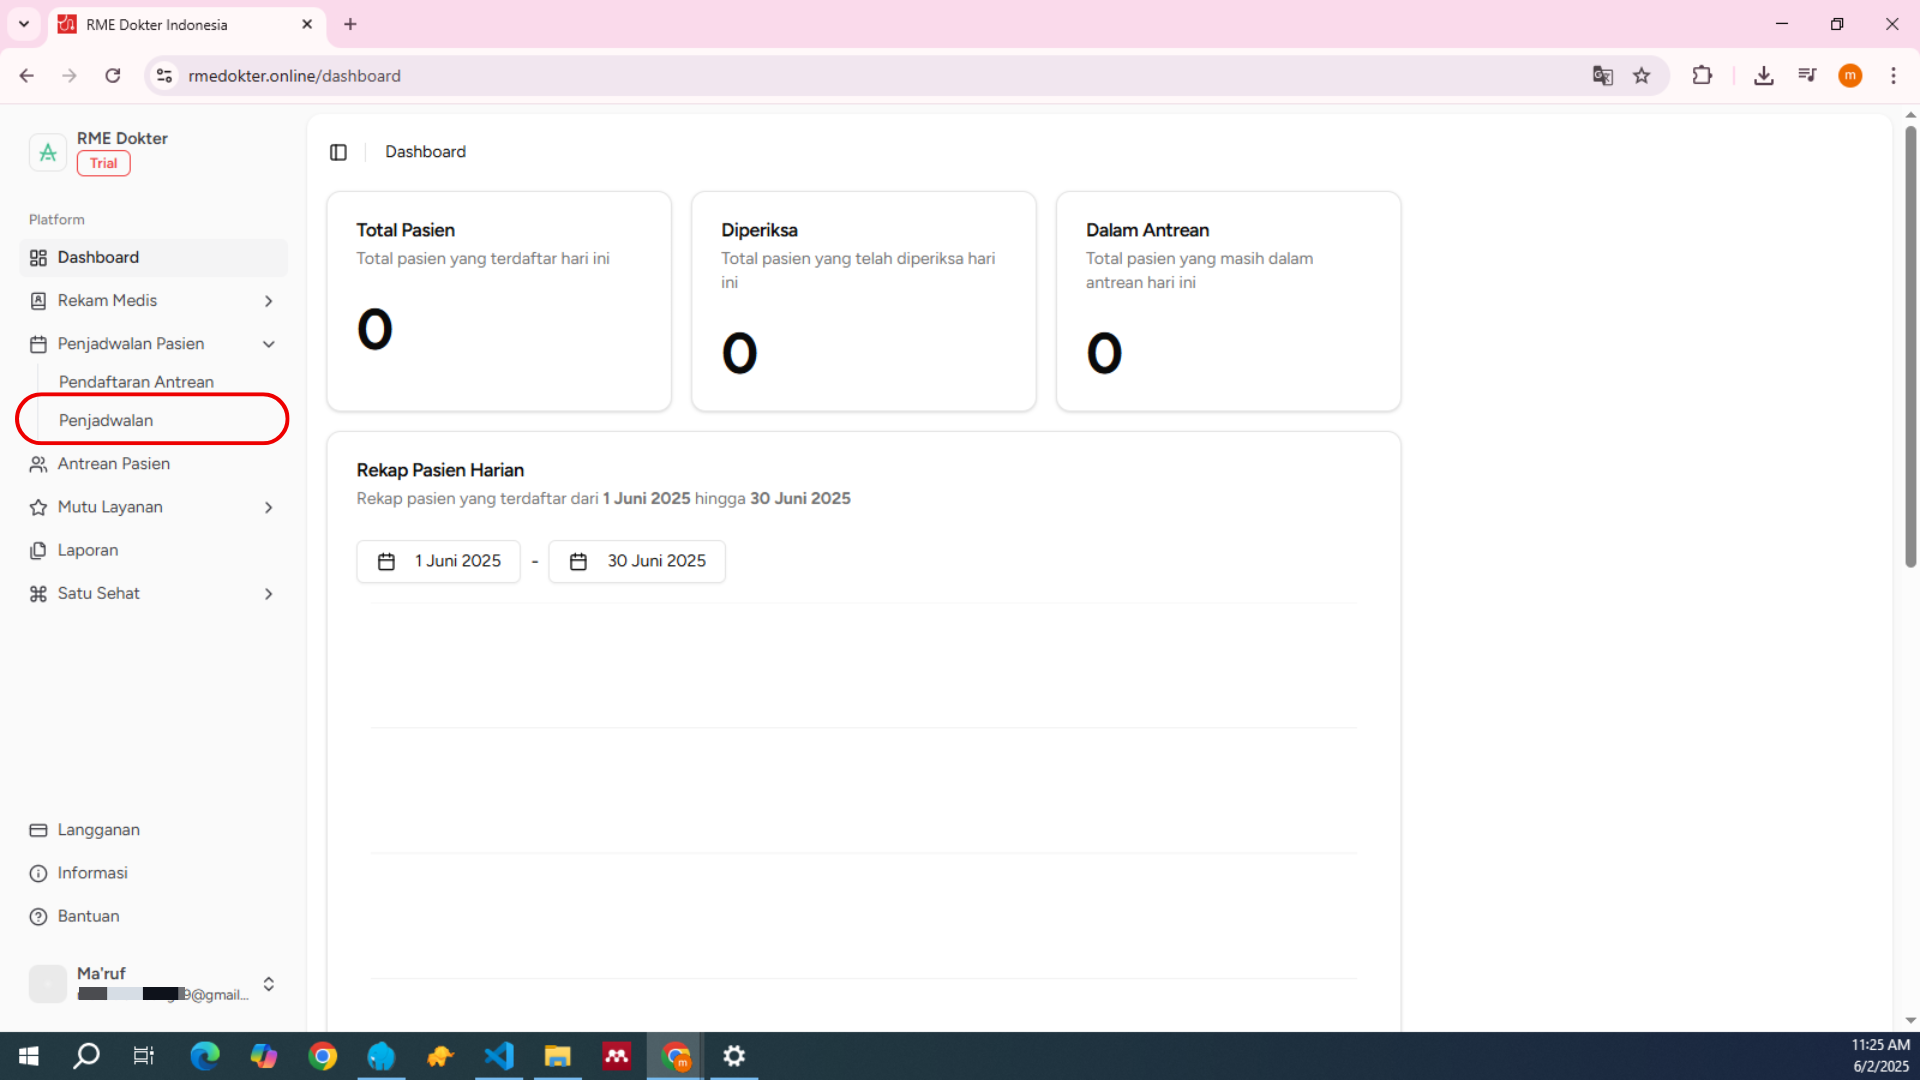Open Google Translate icon in address bar
Image resolution: width=1920 pixels, height=1080 pixels.
click(x=1602, y=76)
